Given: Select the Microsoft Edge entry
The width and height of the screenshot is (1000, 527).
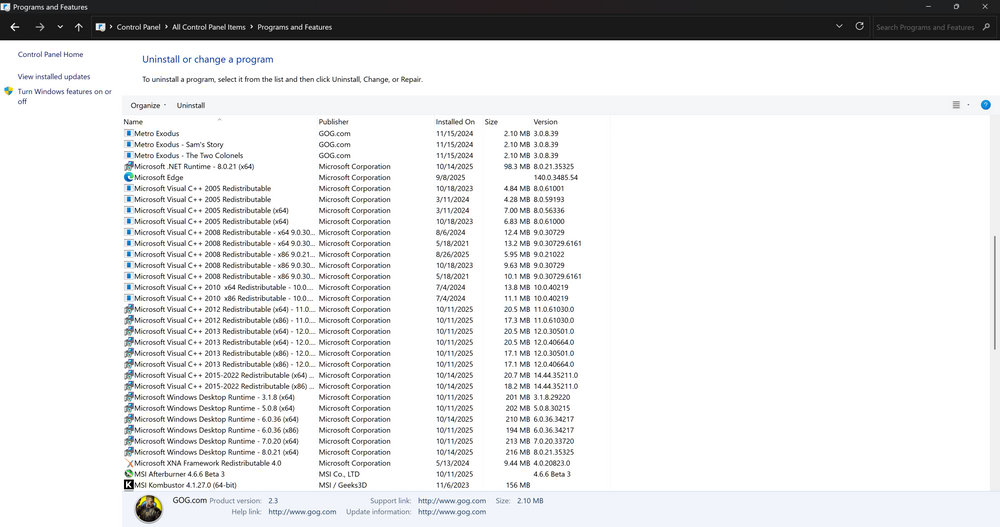Looking at the screenshot, I should tap(161, 177).
